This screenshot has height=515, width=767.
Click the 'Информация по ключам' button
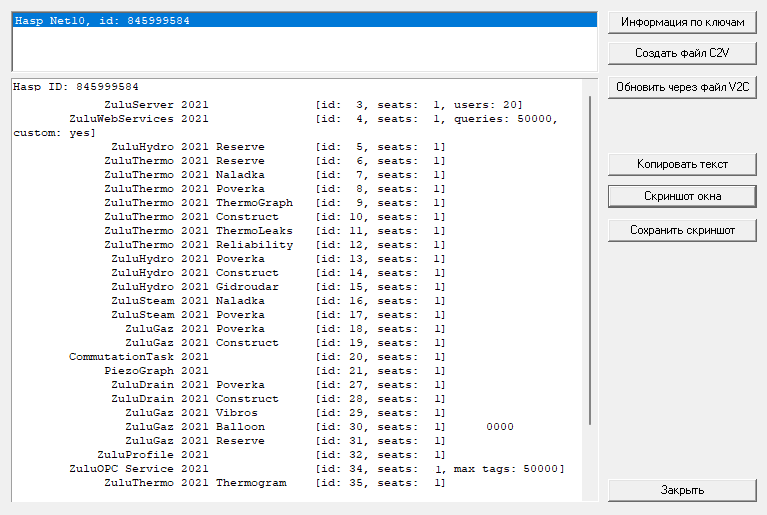click(682, 22)
